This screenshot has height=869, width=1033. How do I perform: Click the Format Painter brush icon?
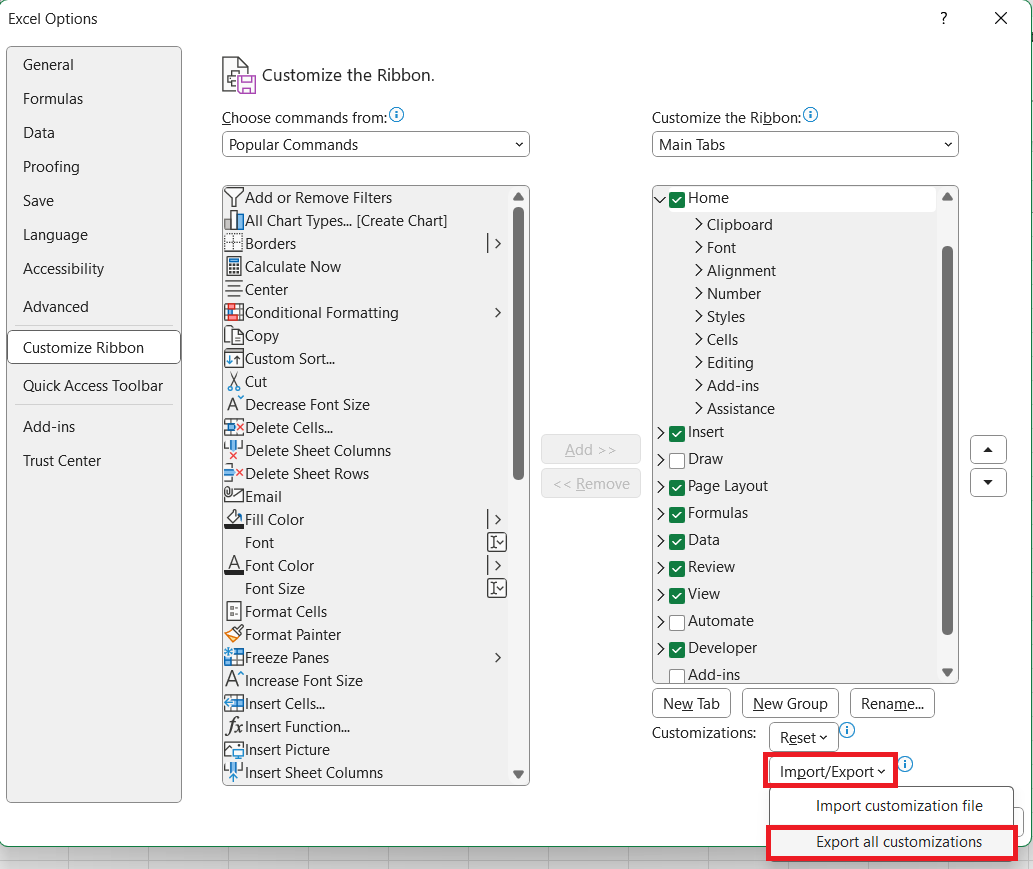click(x=234, y=634)
